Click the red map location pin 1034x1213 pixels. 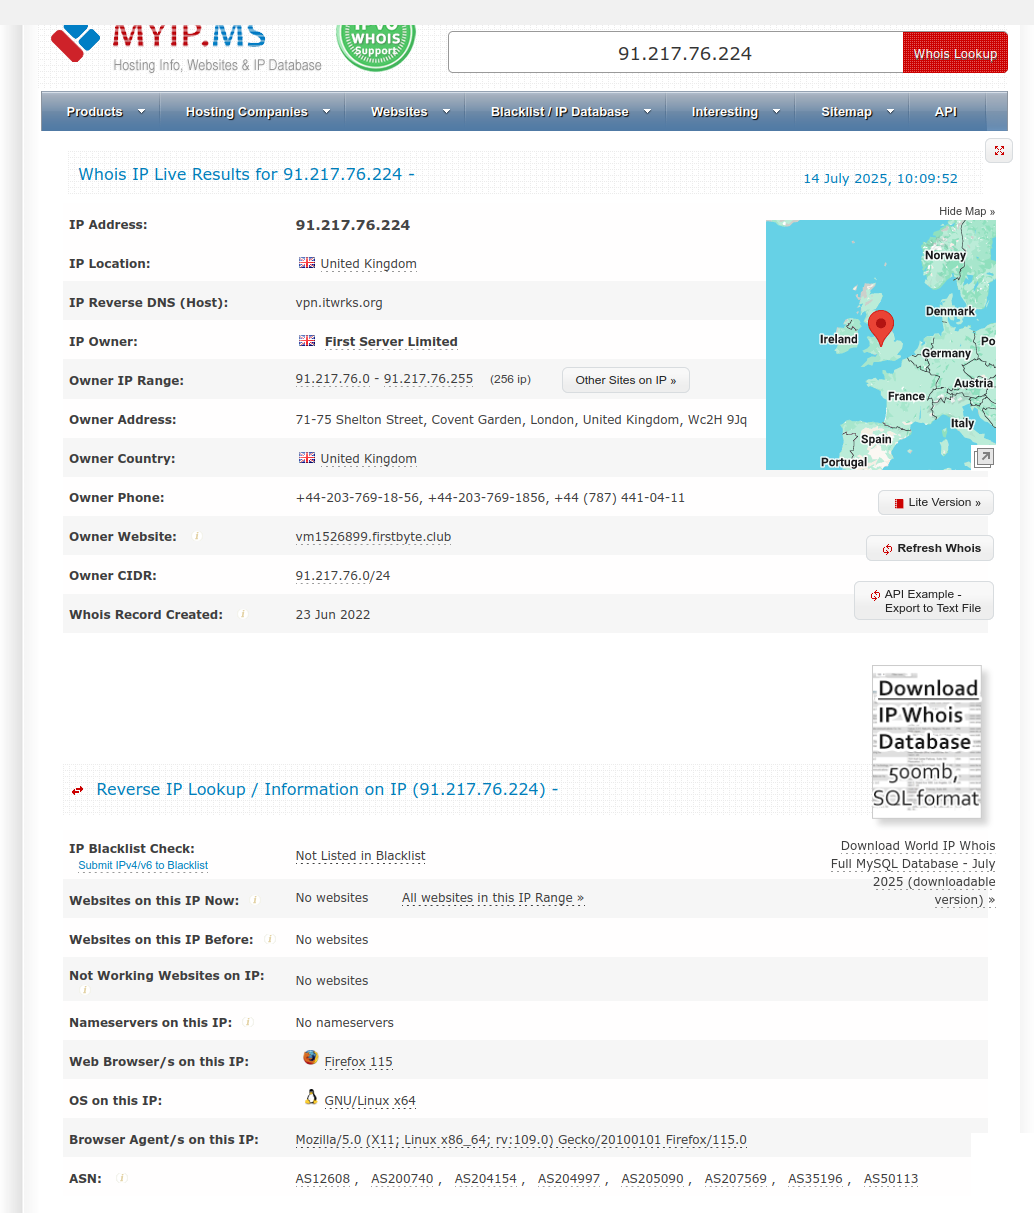[880, 327]
